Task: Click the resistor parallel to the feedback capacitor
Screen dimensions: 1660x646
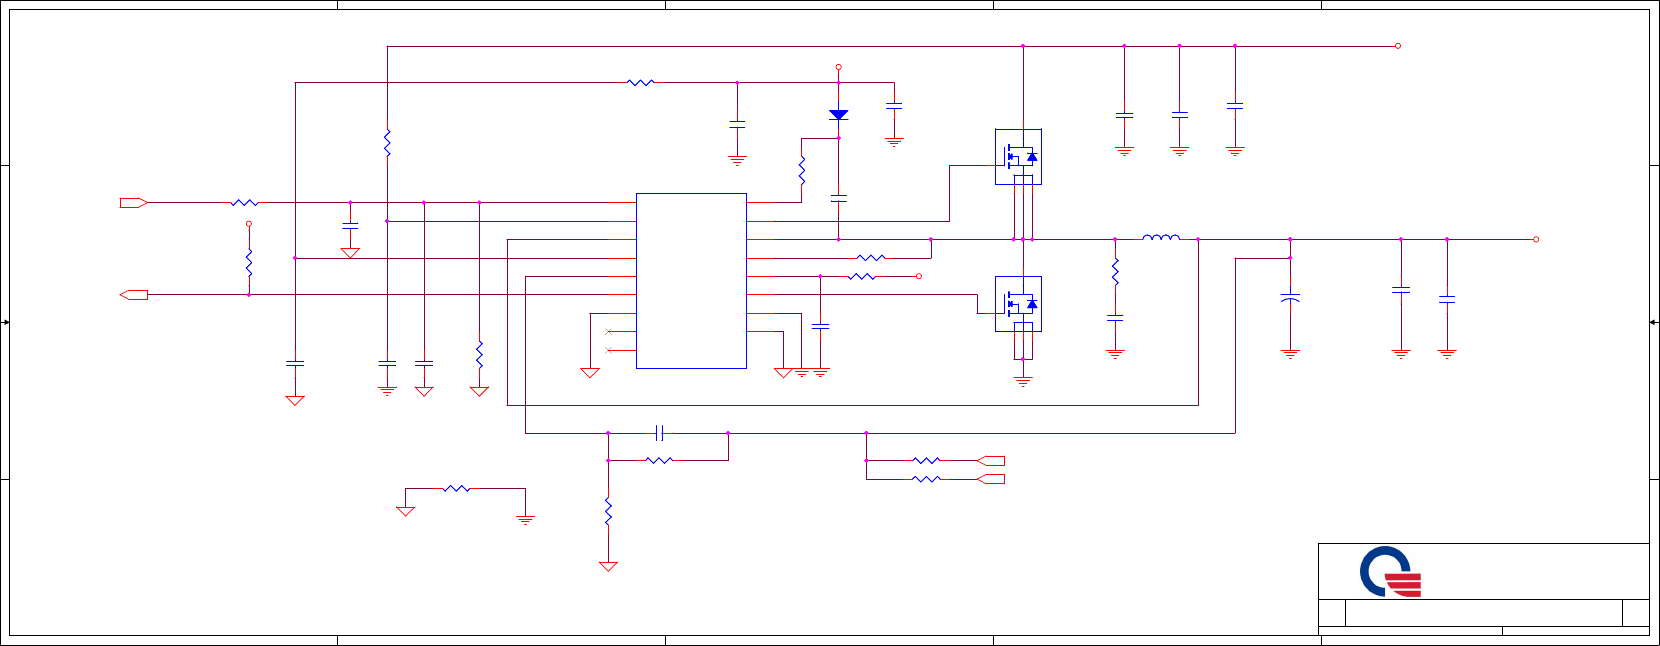Action: tap(659, 460)
